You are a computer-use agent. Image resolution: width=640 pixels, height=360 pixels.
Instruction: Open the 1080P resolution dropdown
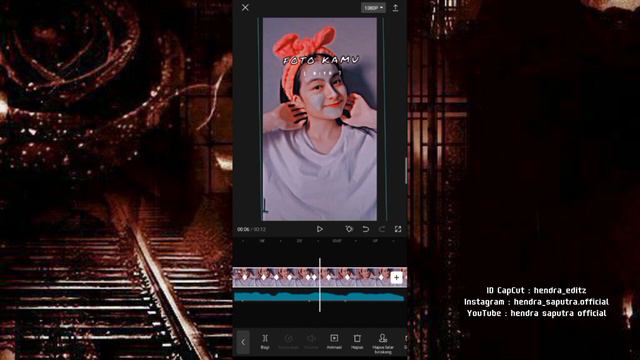click(373, 8)
